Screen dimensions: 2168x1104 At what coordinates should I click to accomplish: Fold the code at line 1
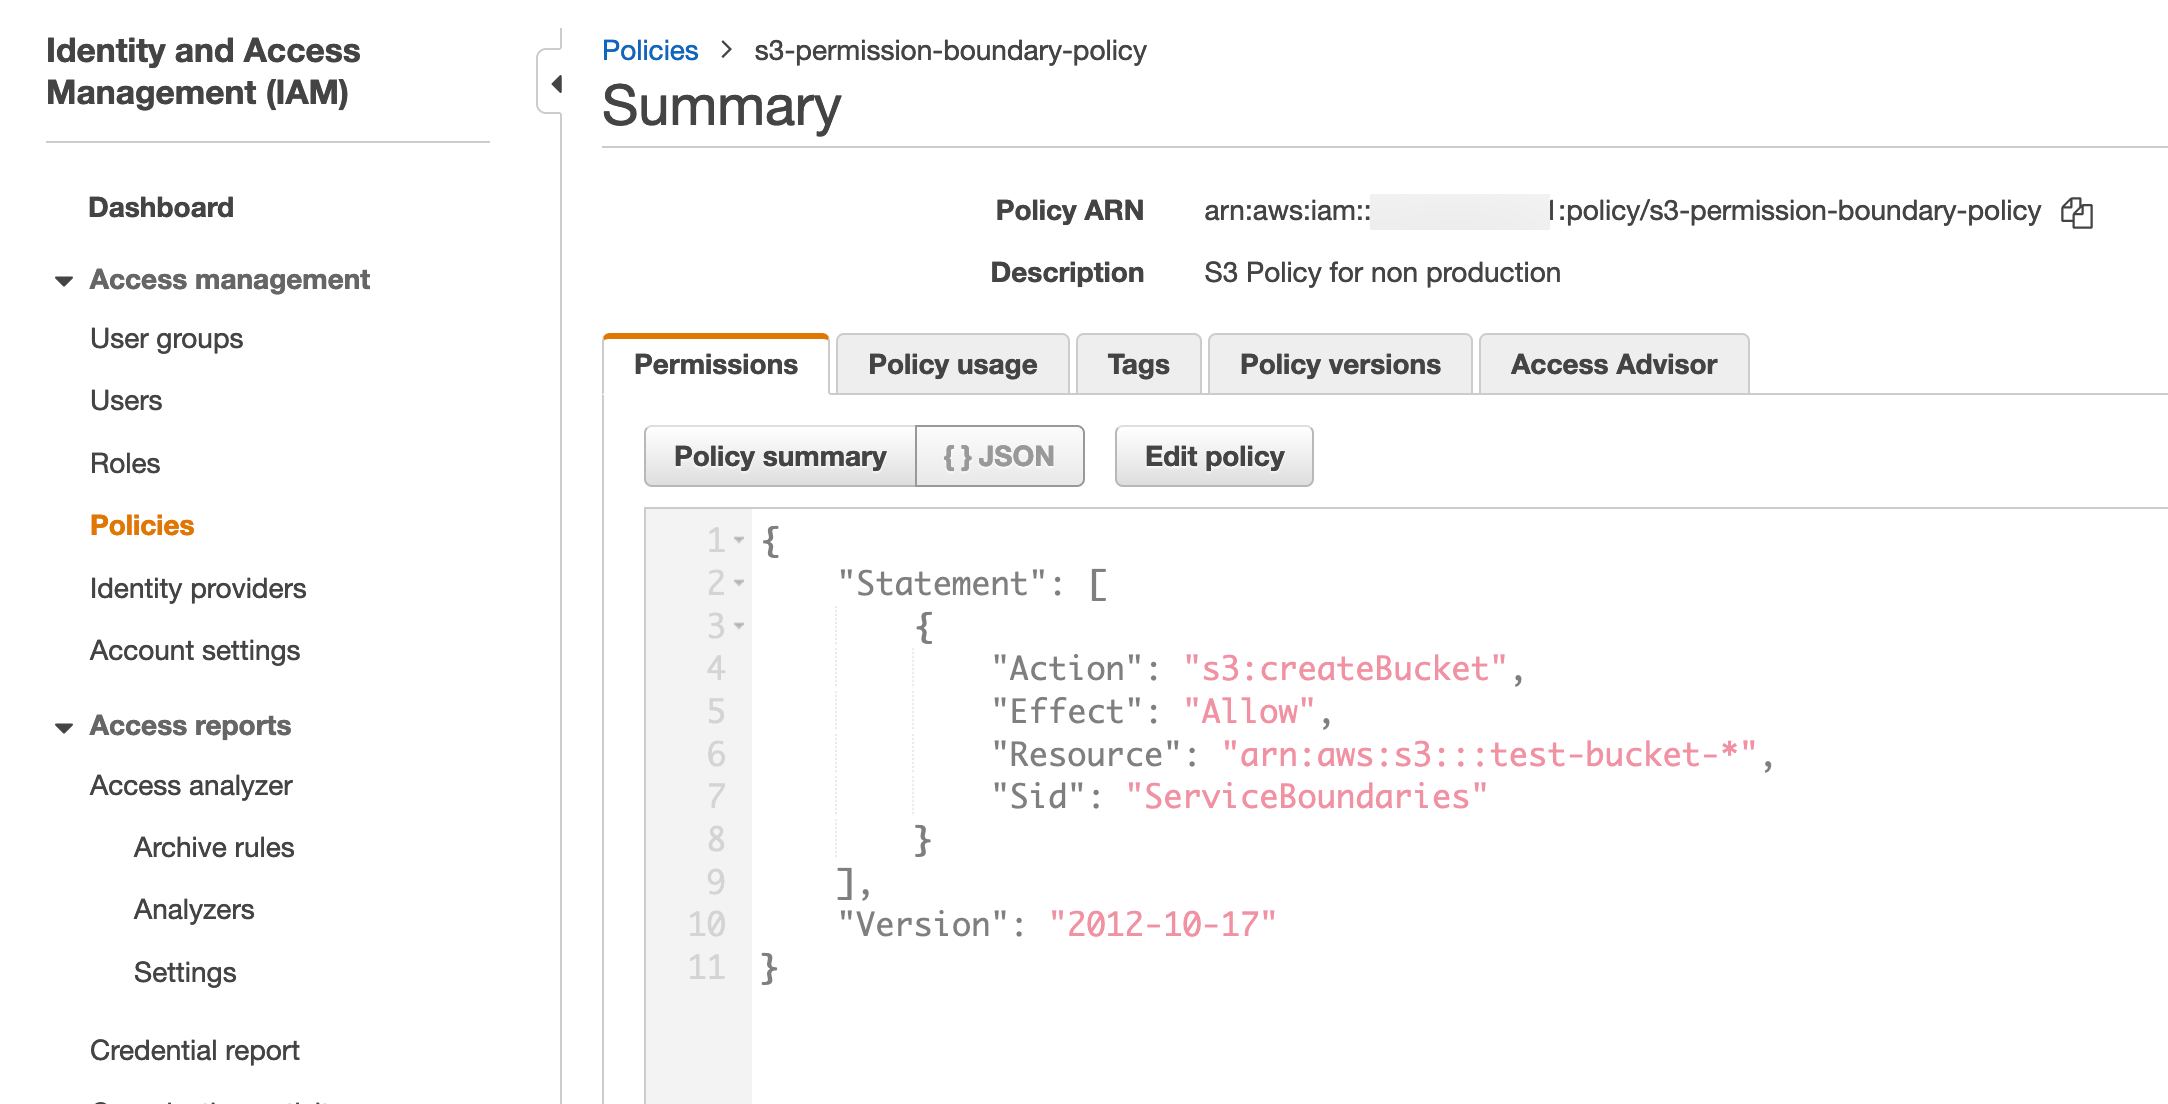(739, 540)
